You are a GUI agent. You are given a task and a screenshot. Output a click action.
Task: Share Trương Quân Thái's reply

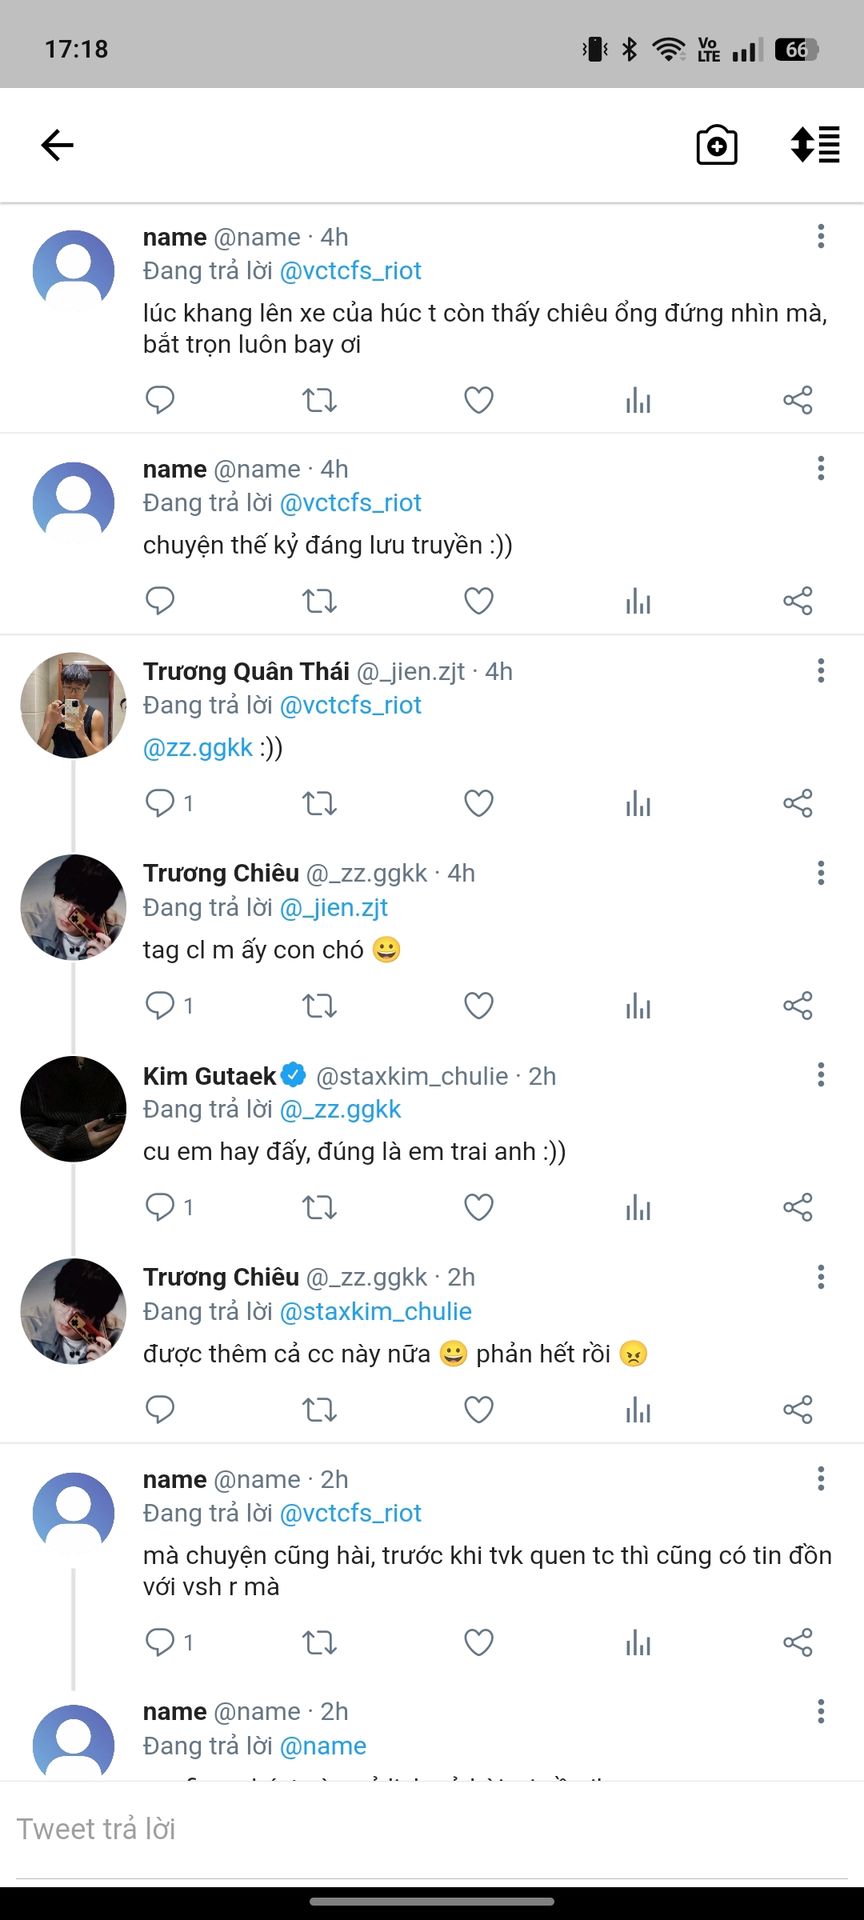(x=797, y=803)
